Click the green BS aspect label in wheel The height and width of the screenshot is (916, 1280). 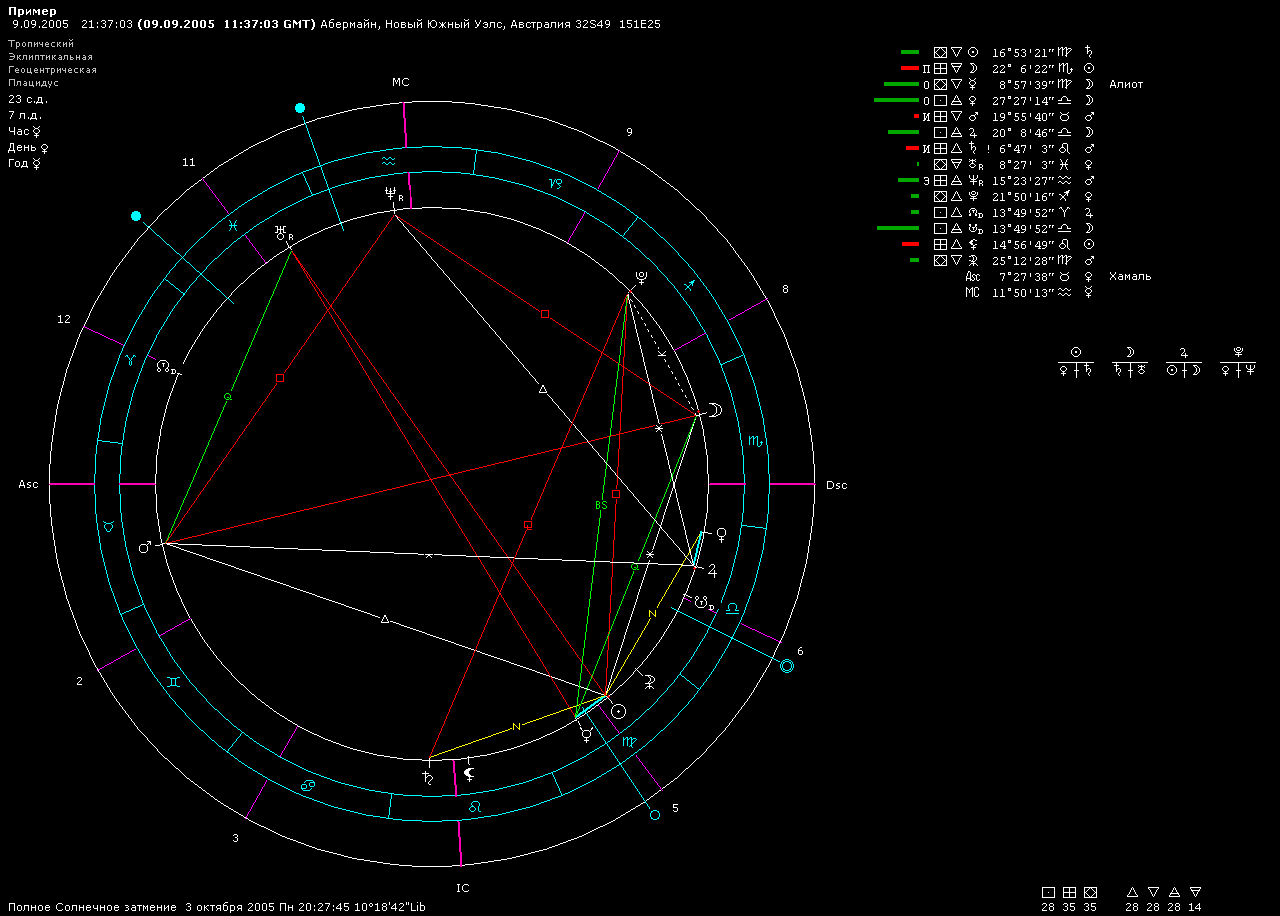(601, 506)
